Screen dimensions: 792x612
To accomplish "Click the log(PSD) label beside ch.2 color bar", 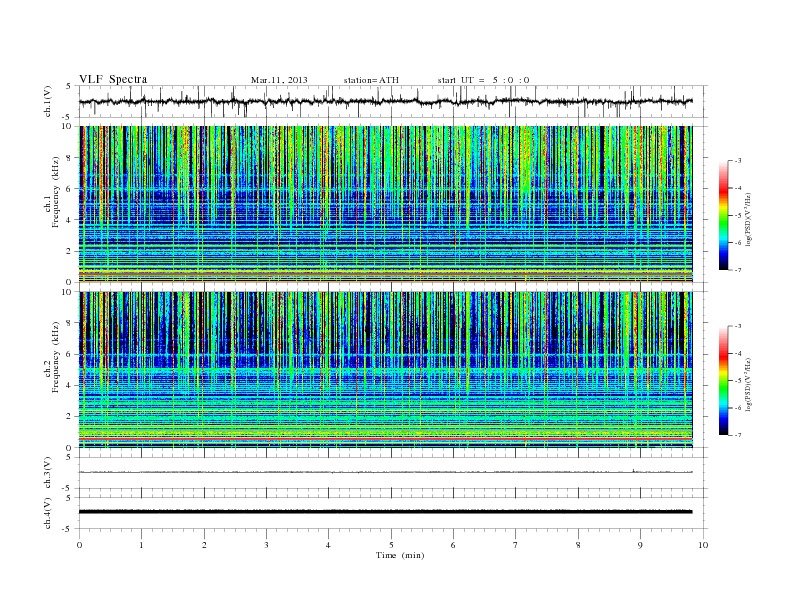I will pyautogui.click(x=749, y=384).
